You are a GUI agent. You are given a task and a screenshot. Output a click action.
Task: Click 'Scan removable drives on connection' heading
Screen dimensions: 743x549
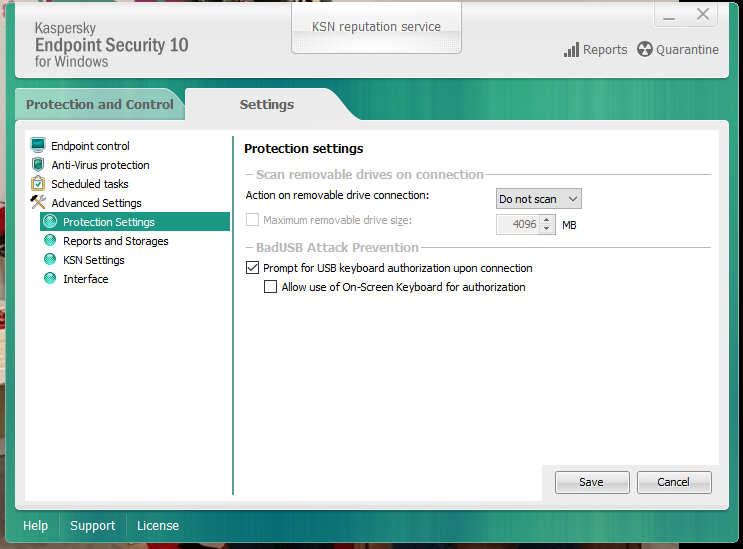pyautogui.click(x=370, y=174)
